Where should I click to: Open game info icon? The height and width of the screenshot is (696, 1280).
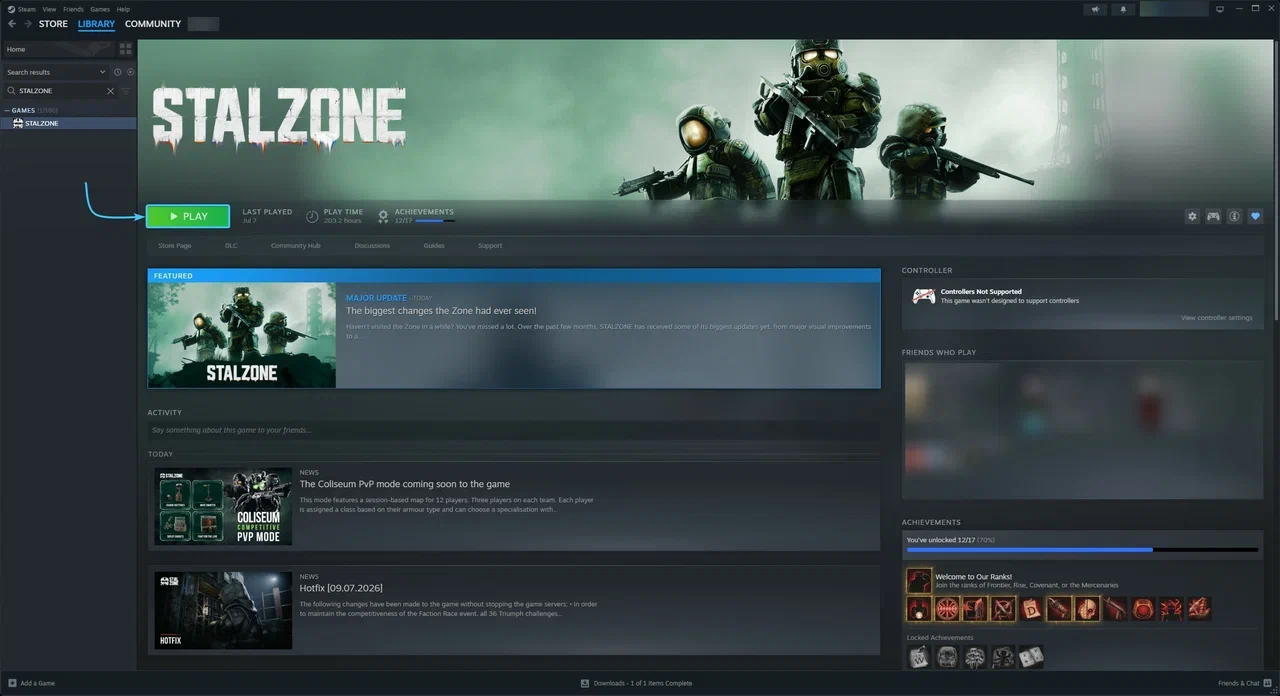pyautogui.click(x=1234, y=216)
